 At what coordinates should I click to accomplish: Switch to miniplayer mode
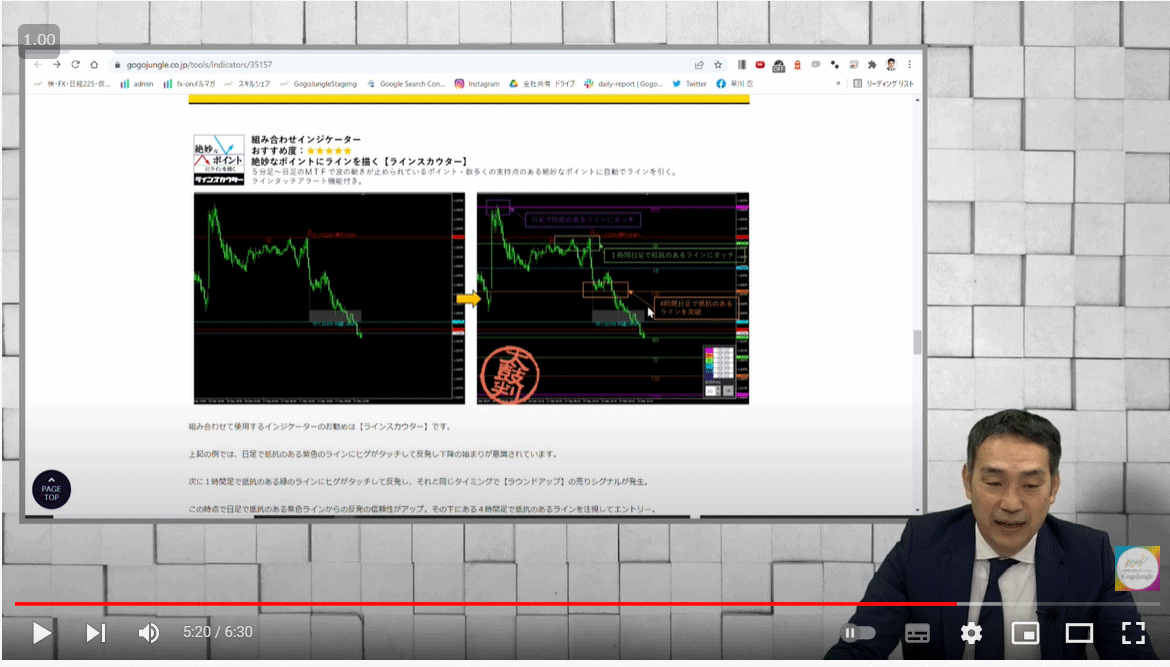tap(1024, 632)
